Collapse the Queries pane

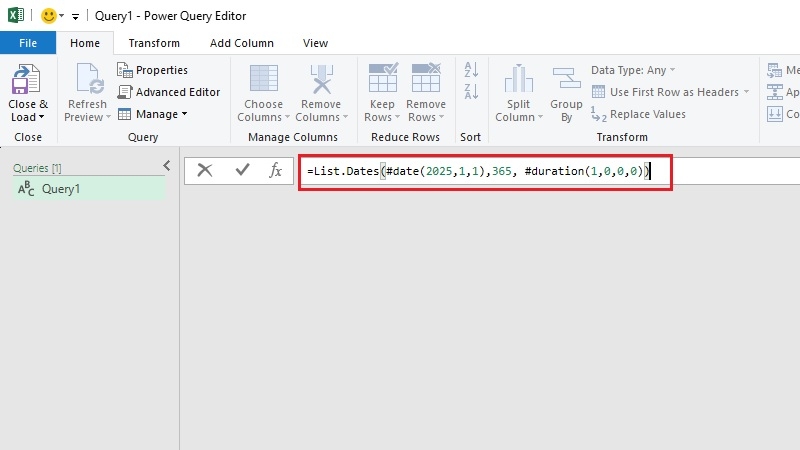coord(167,166)
